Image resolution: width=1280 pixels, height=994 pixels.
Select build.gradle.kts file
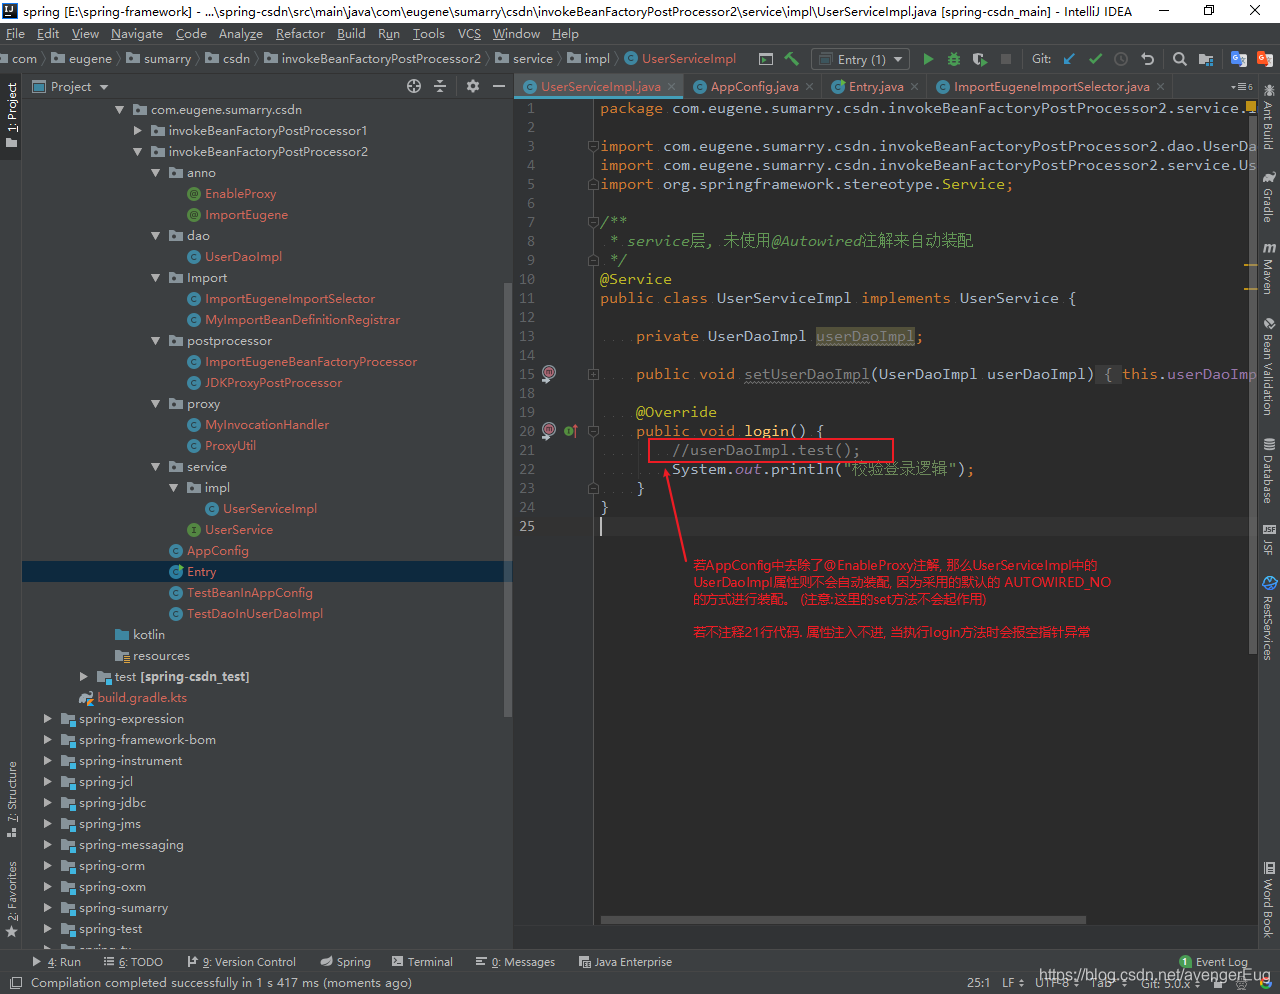[142, 698]
